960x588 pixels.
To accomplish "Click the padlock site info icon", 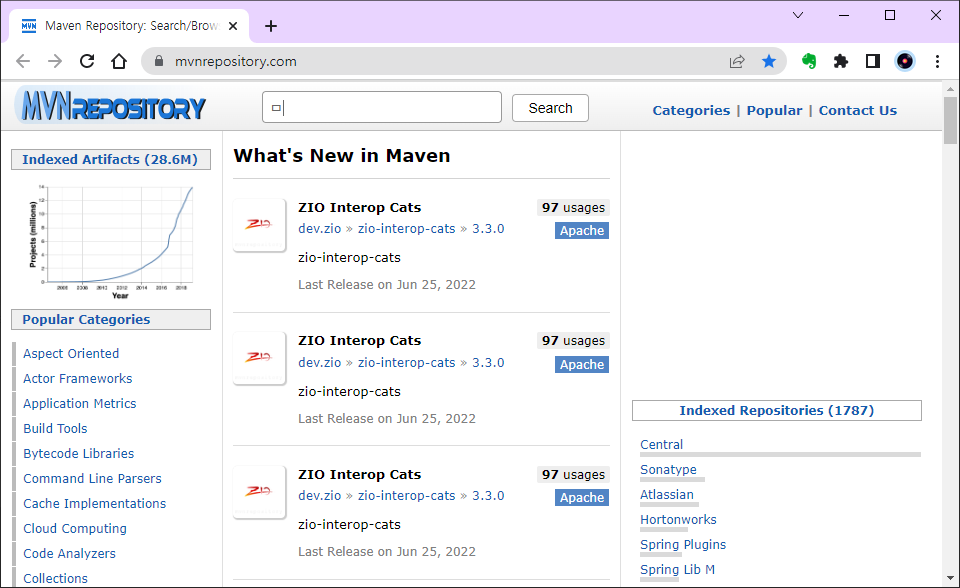I will 159,61.
